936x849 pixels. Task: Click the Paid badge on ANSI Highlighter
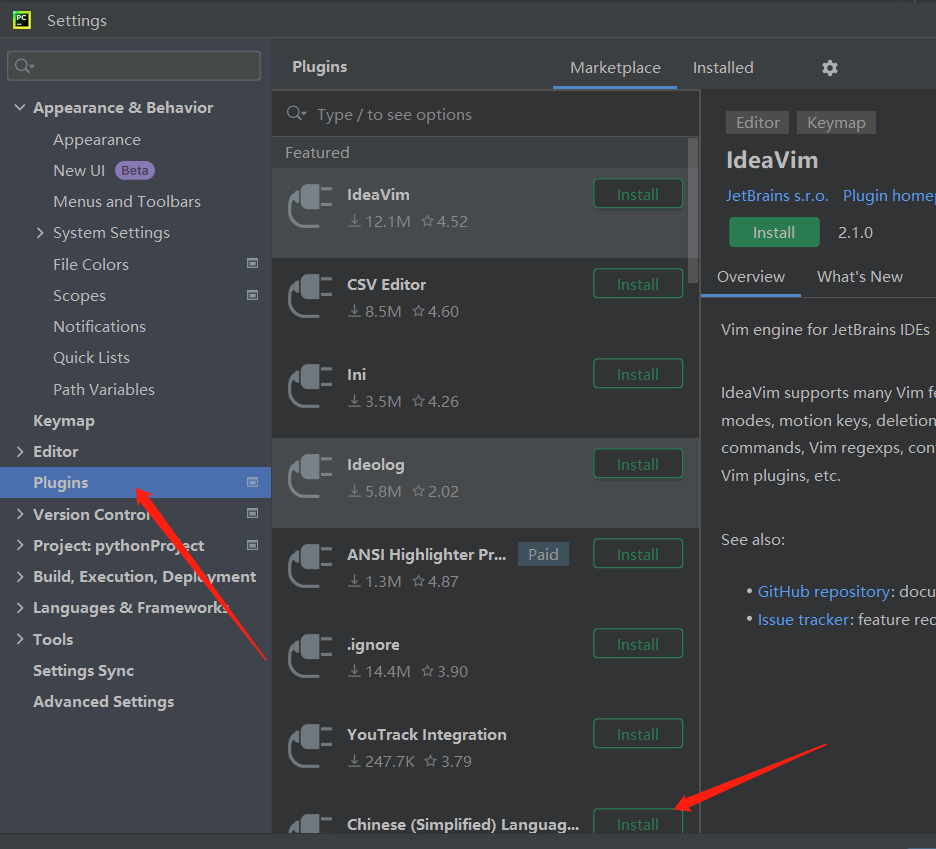543,553
